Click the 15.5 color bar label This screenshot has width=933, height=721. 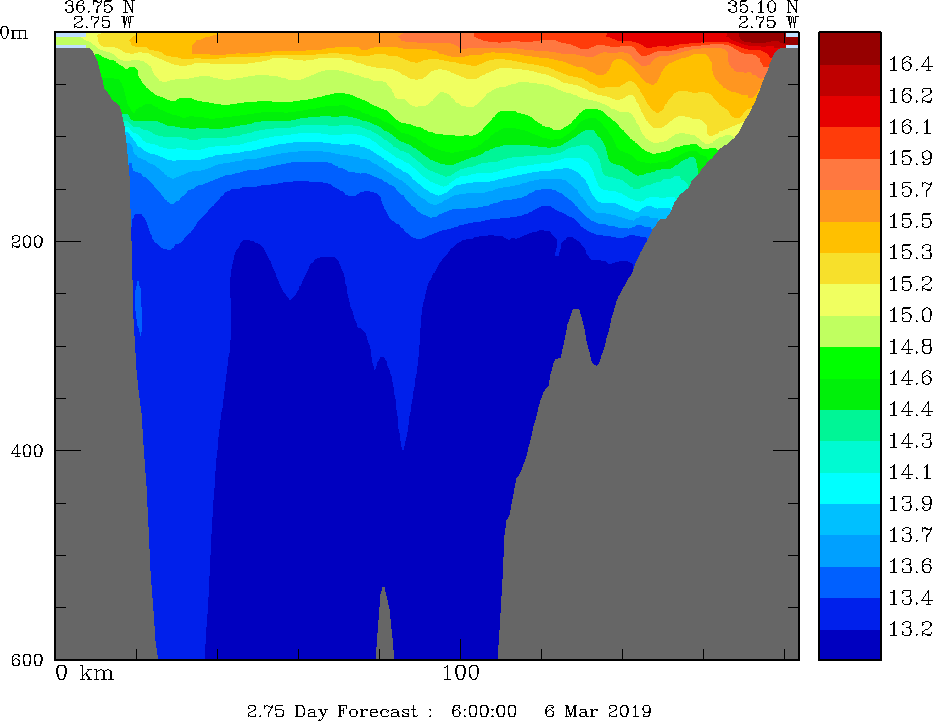tap(910, 221)
